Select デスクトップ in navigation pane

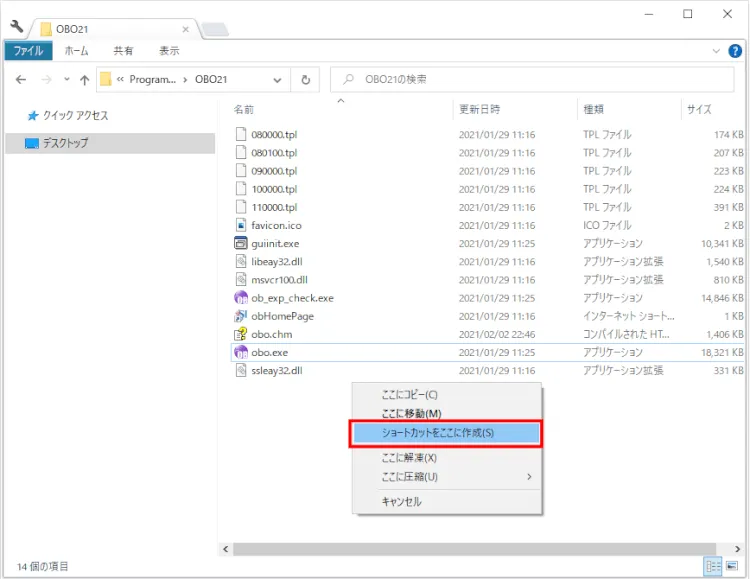coord(110,143)
